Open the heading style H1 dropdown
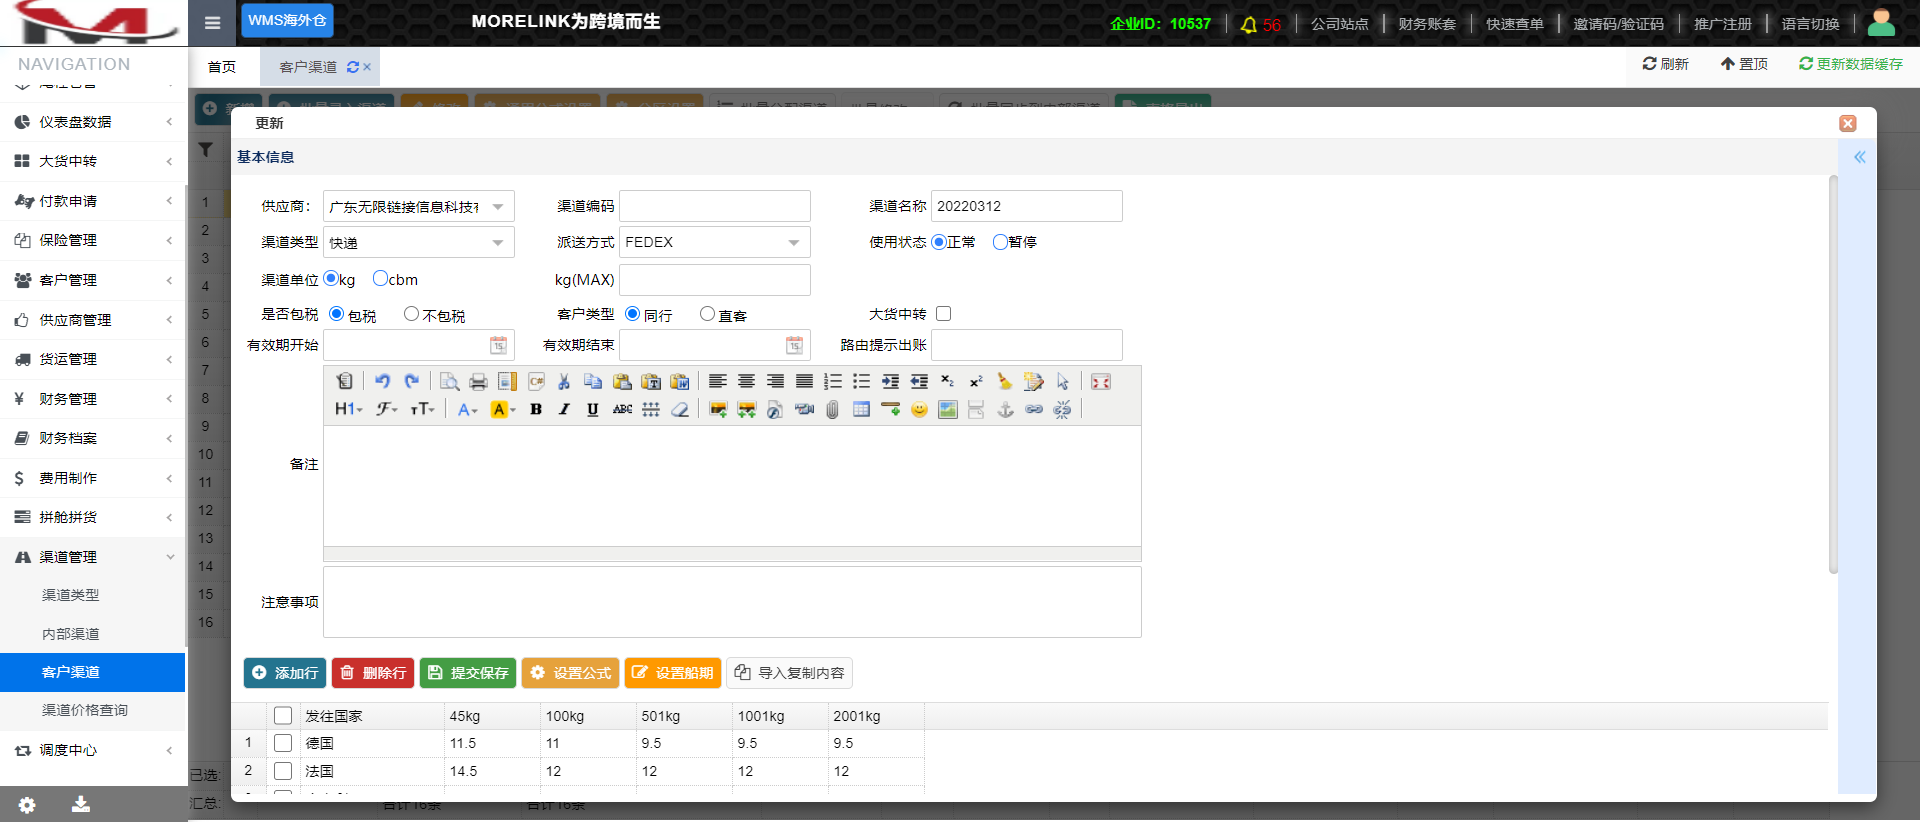Viewport: 1920px width, 822px height. click(348, 409)
